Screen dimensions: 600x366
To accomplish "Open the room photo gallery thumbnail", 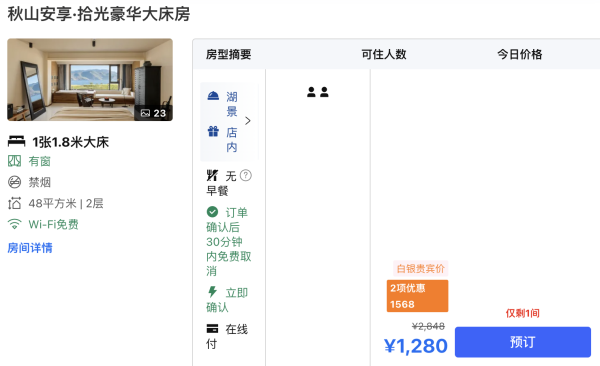I will 90,80.
